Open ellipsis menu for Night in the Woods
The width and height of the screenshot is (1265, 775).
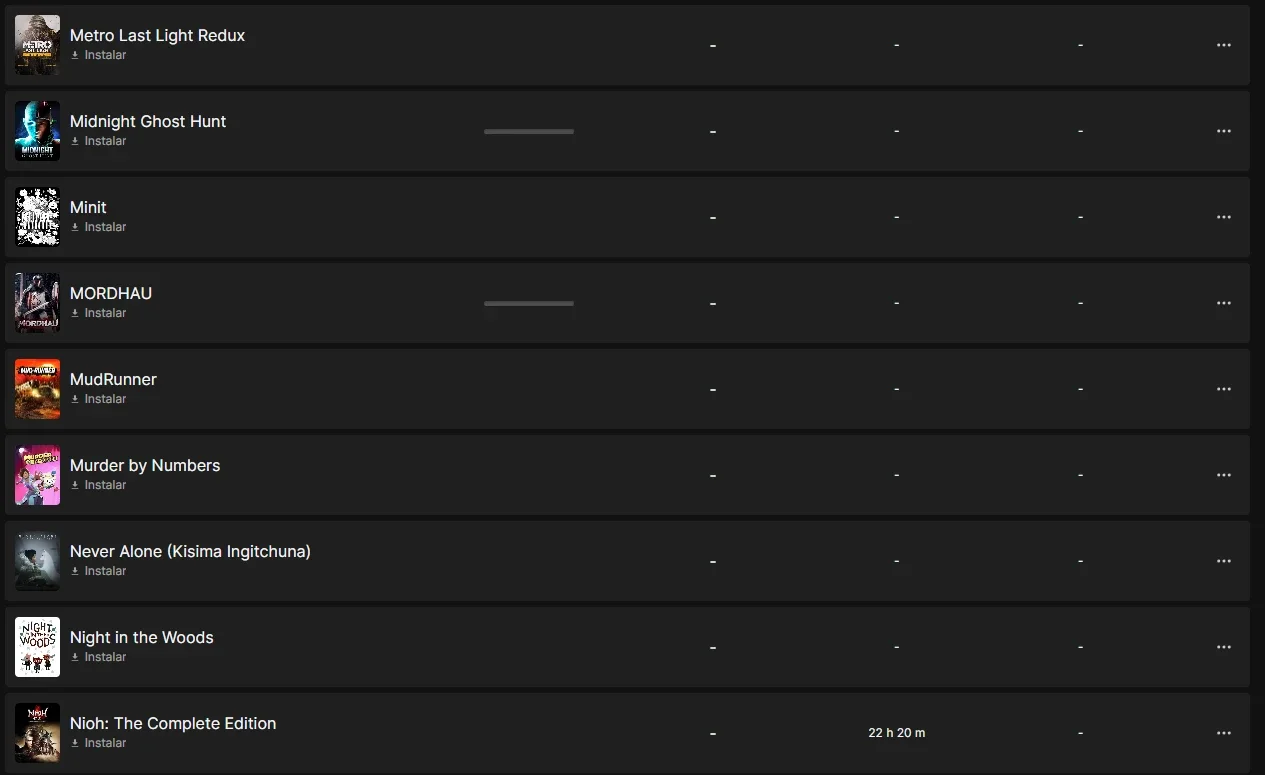coord(1223,647)
